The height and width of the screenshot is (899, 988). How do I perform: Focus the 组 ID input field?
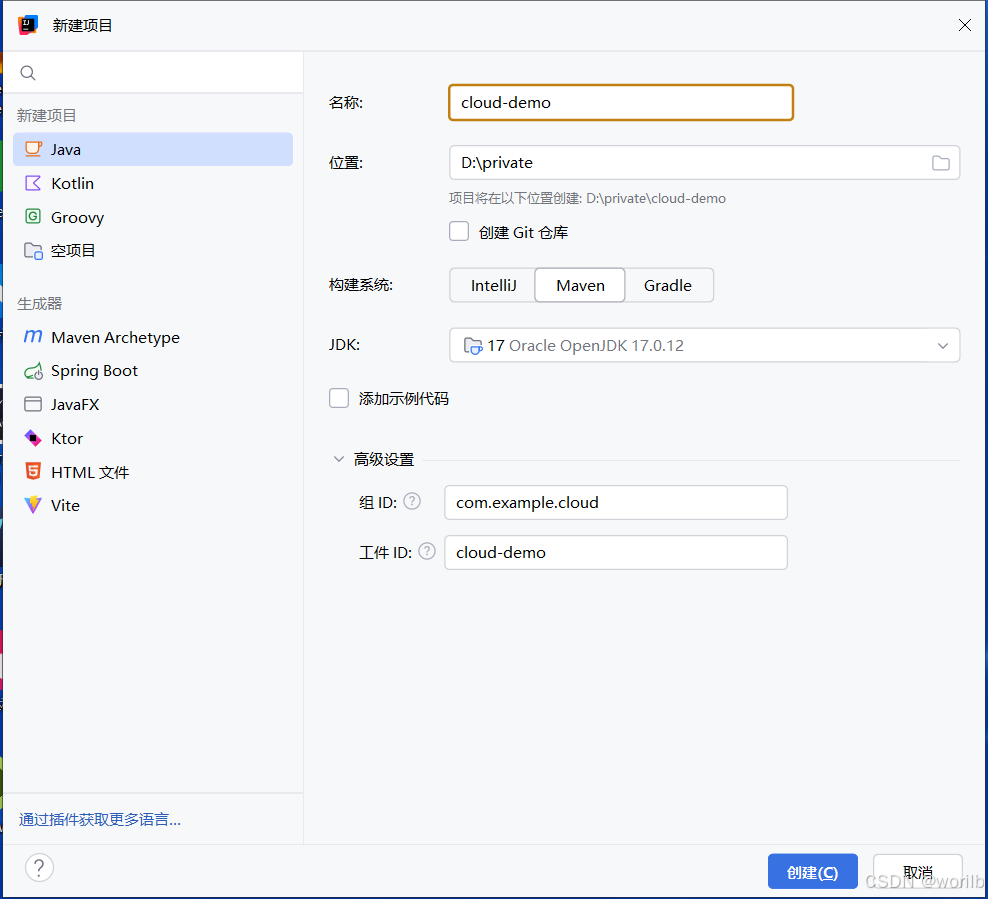[x=616, y=503]
